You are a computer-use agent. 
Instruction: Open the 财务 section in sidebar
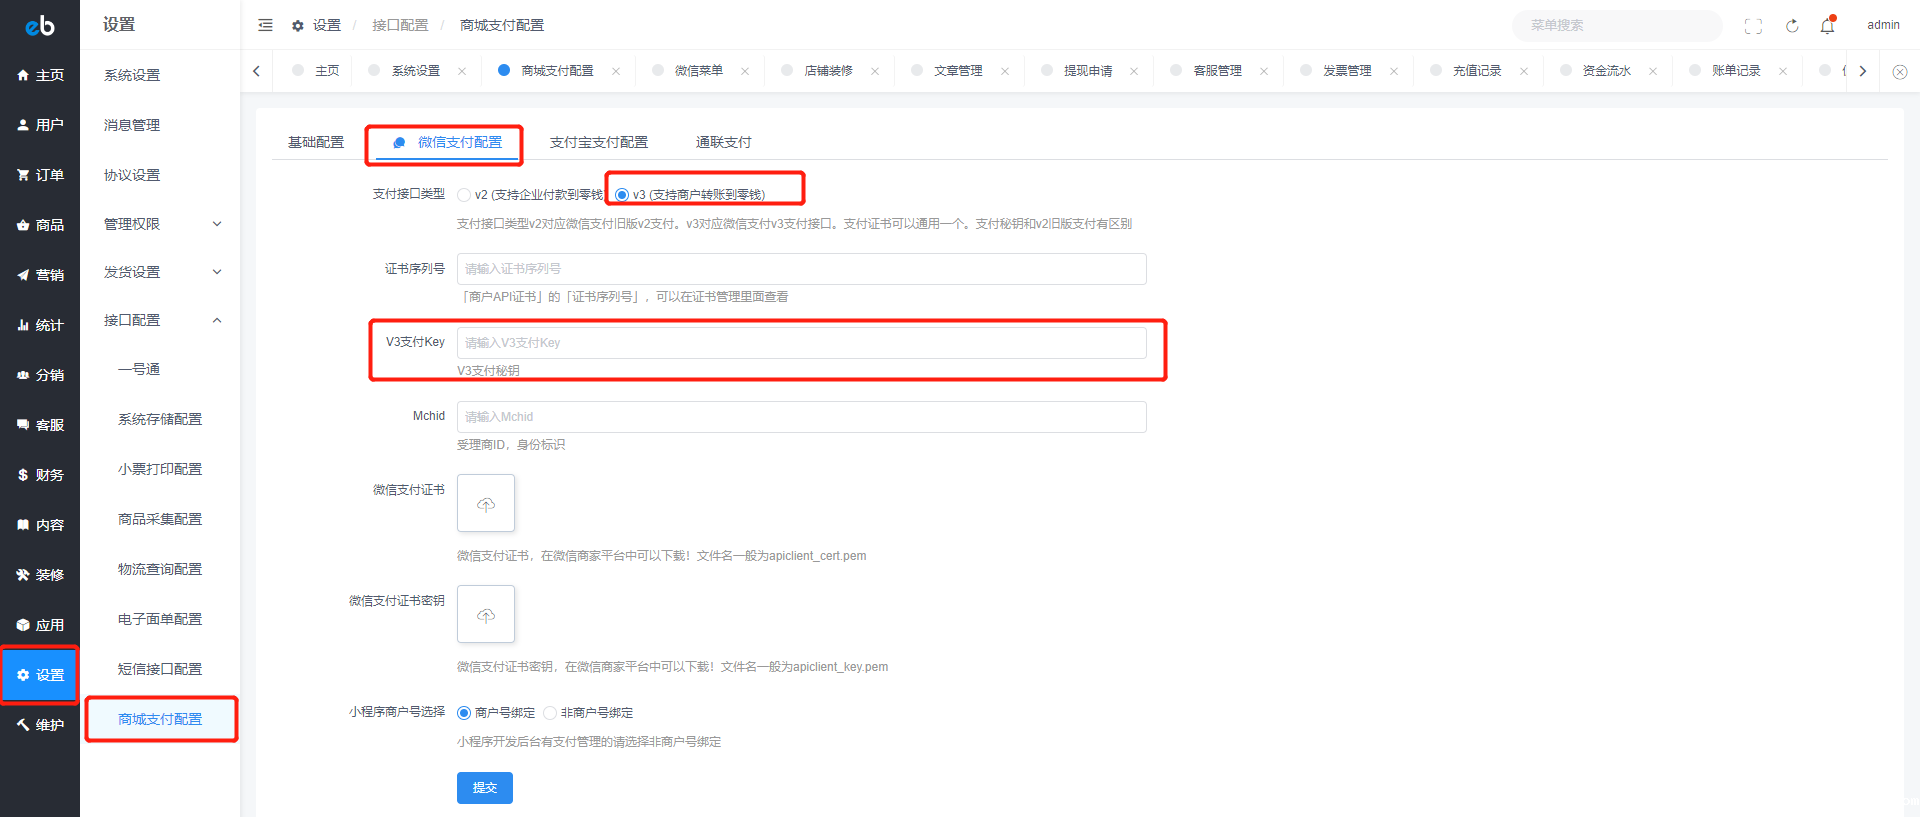pyautogui.click(x=40, y=475)
